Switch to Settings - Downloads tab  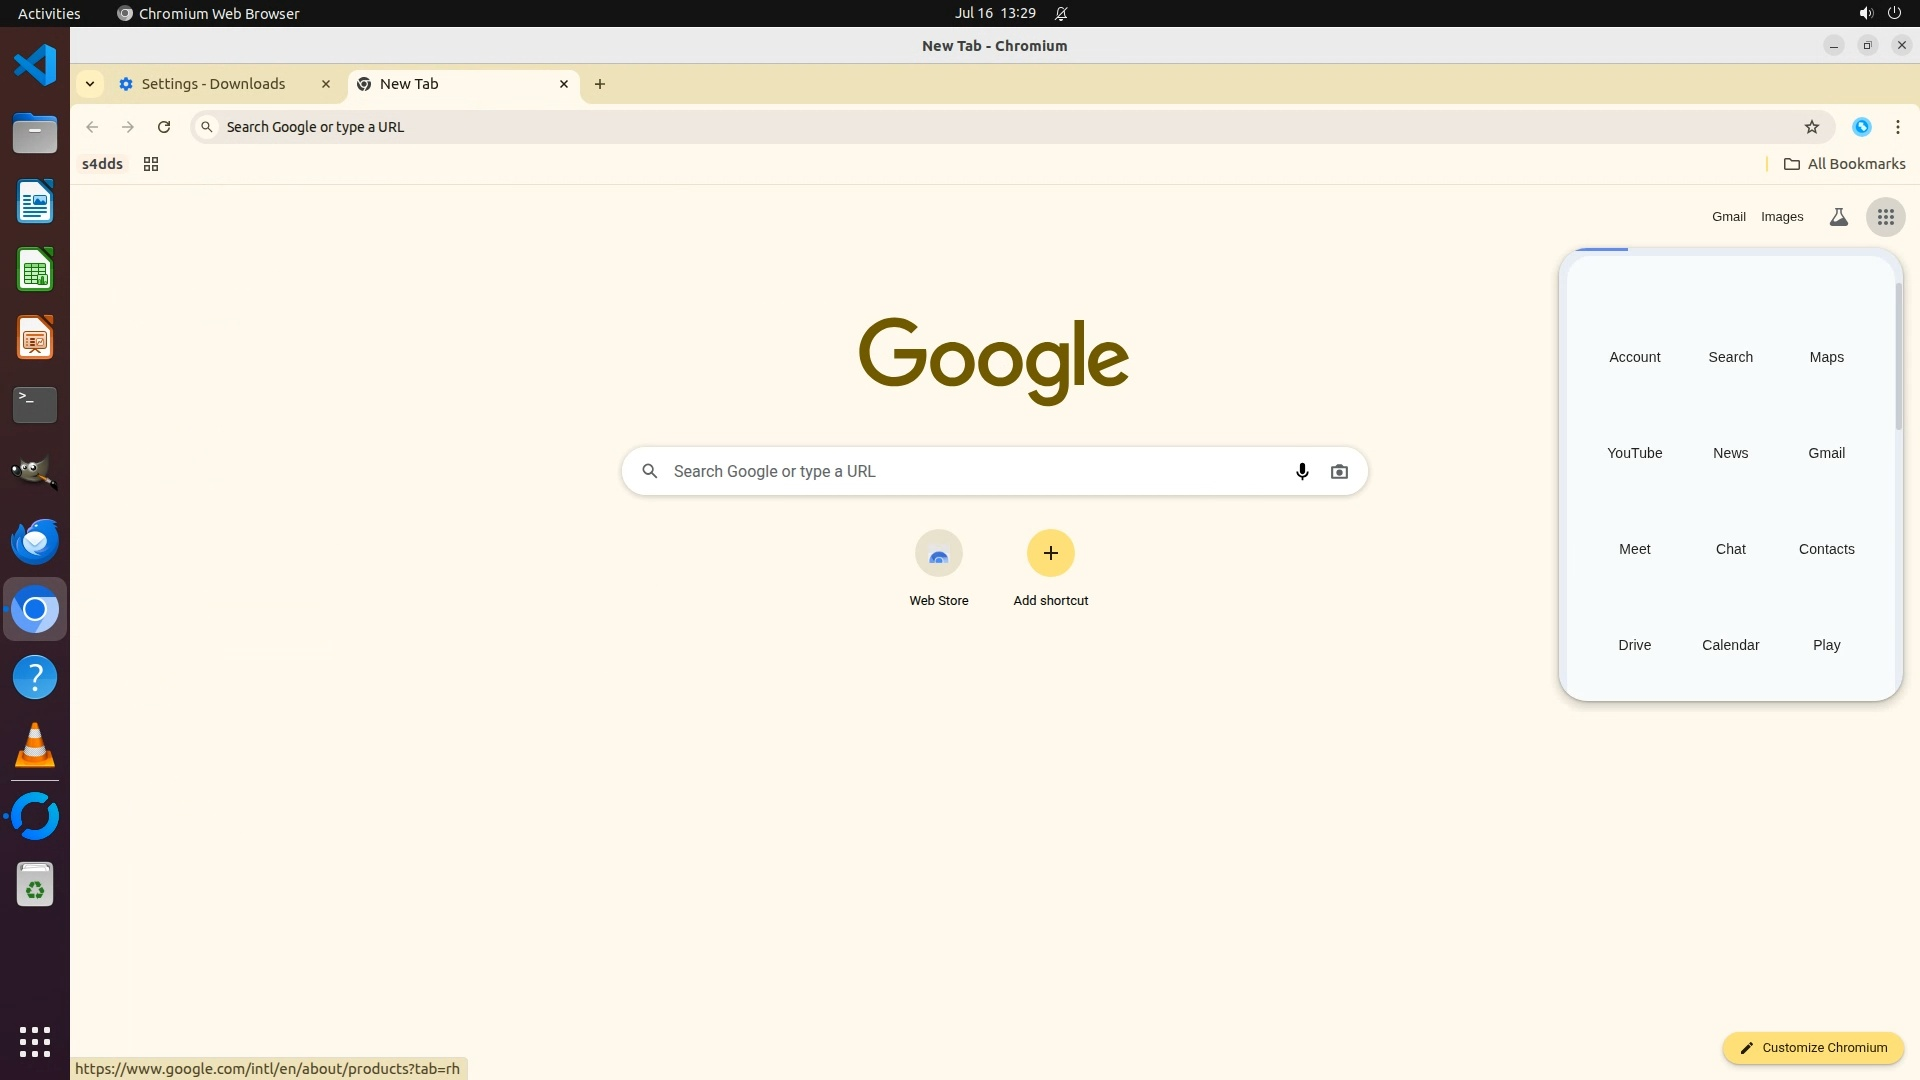(x=214, y=84)
